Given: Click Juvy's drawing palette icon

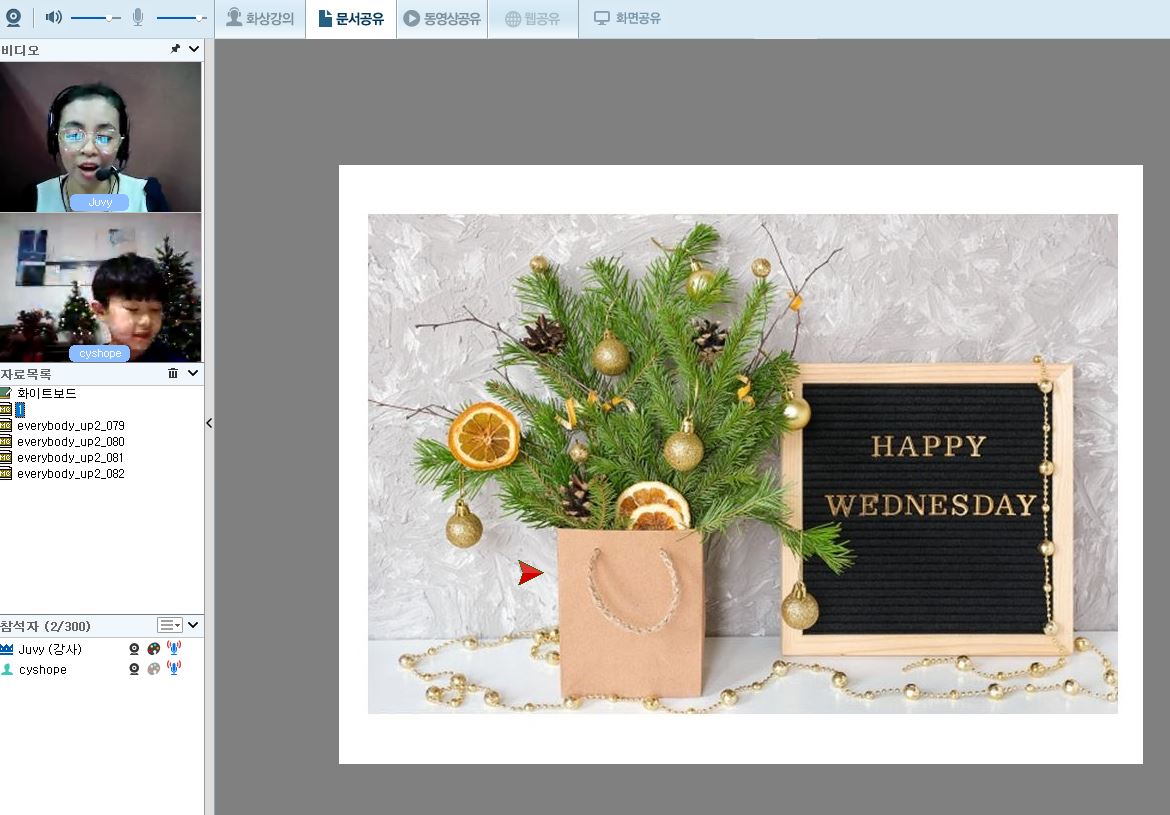Looking at the screenshot, I should point(153,649).
